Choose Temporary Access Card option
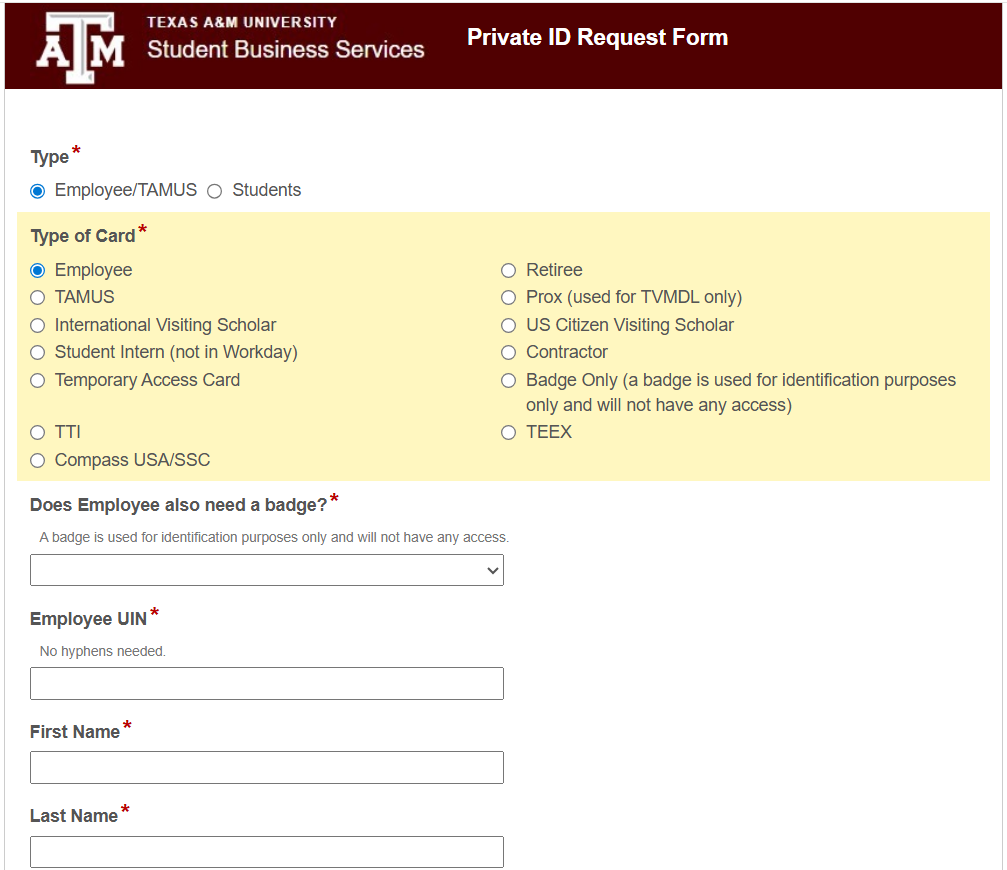Screen dimensions: 1007x870 37,380
